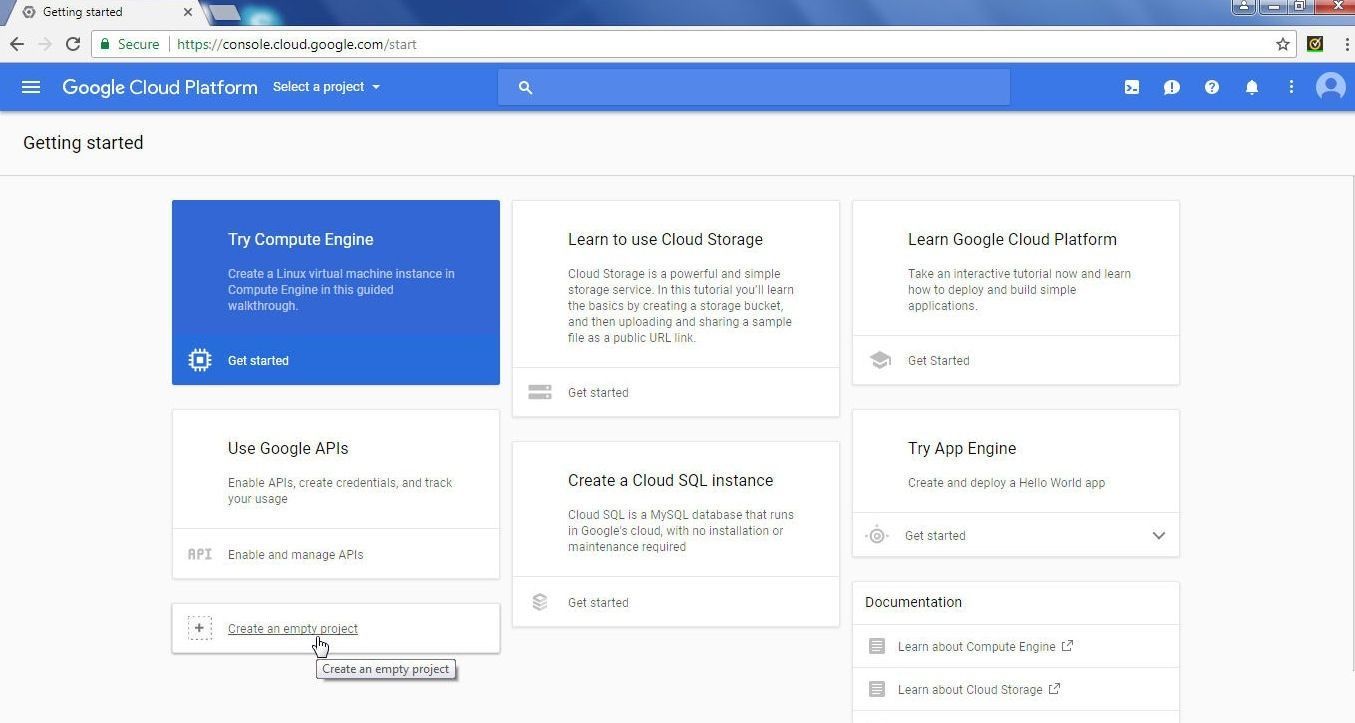The height and width of the screenshot is (723, 1355).
Task: Open the Select a project dropdown
Action: pos(327,87)
